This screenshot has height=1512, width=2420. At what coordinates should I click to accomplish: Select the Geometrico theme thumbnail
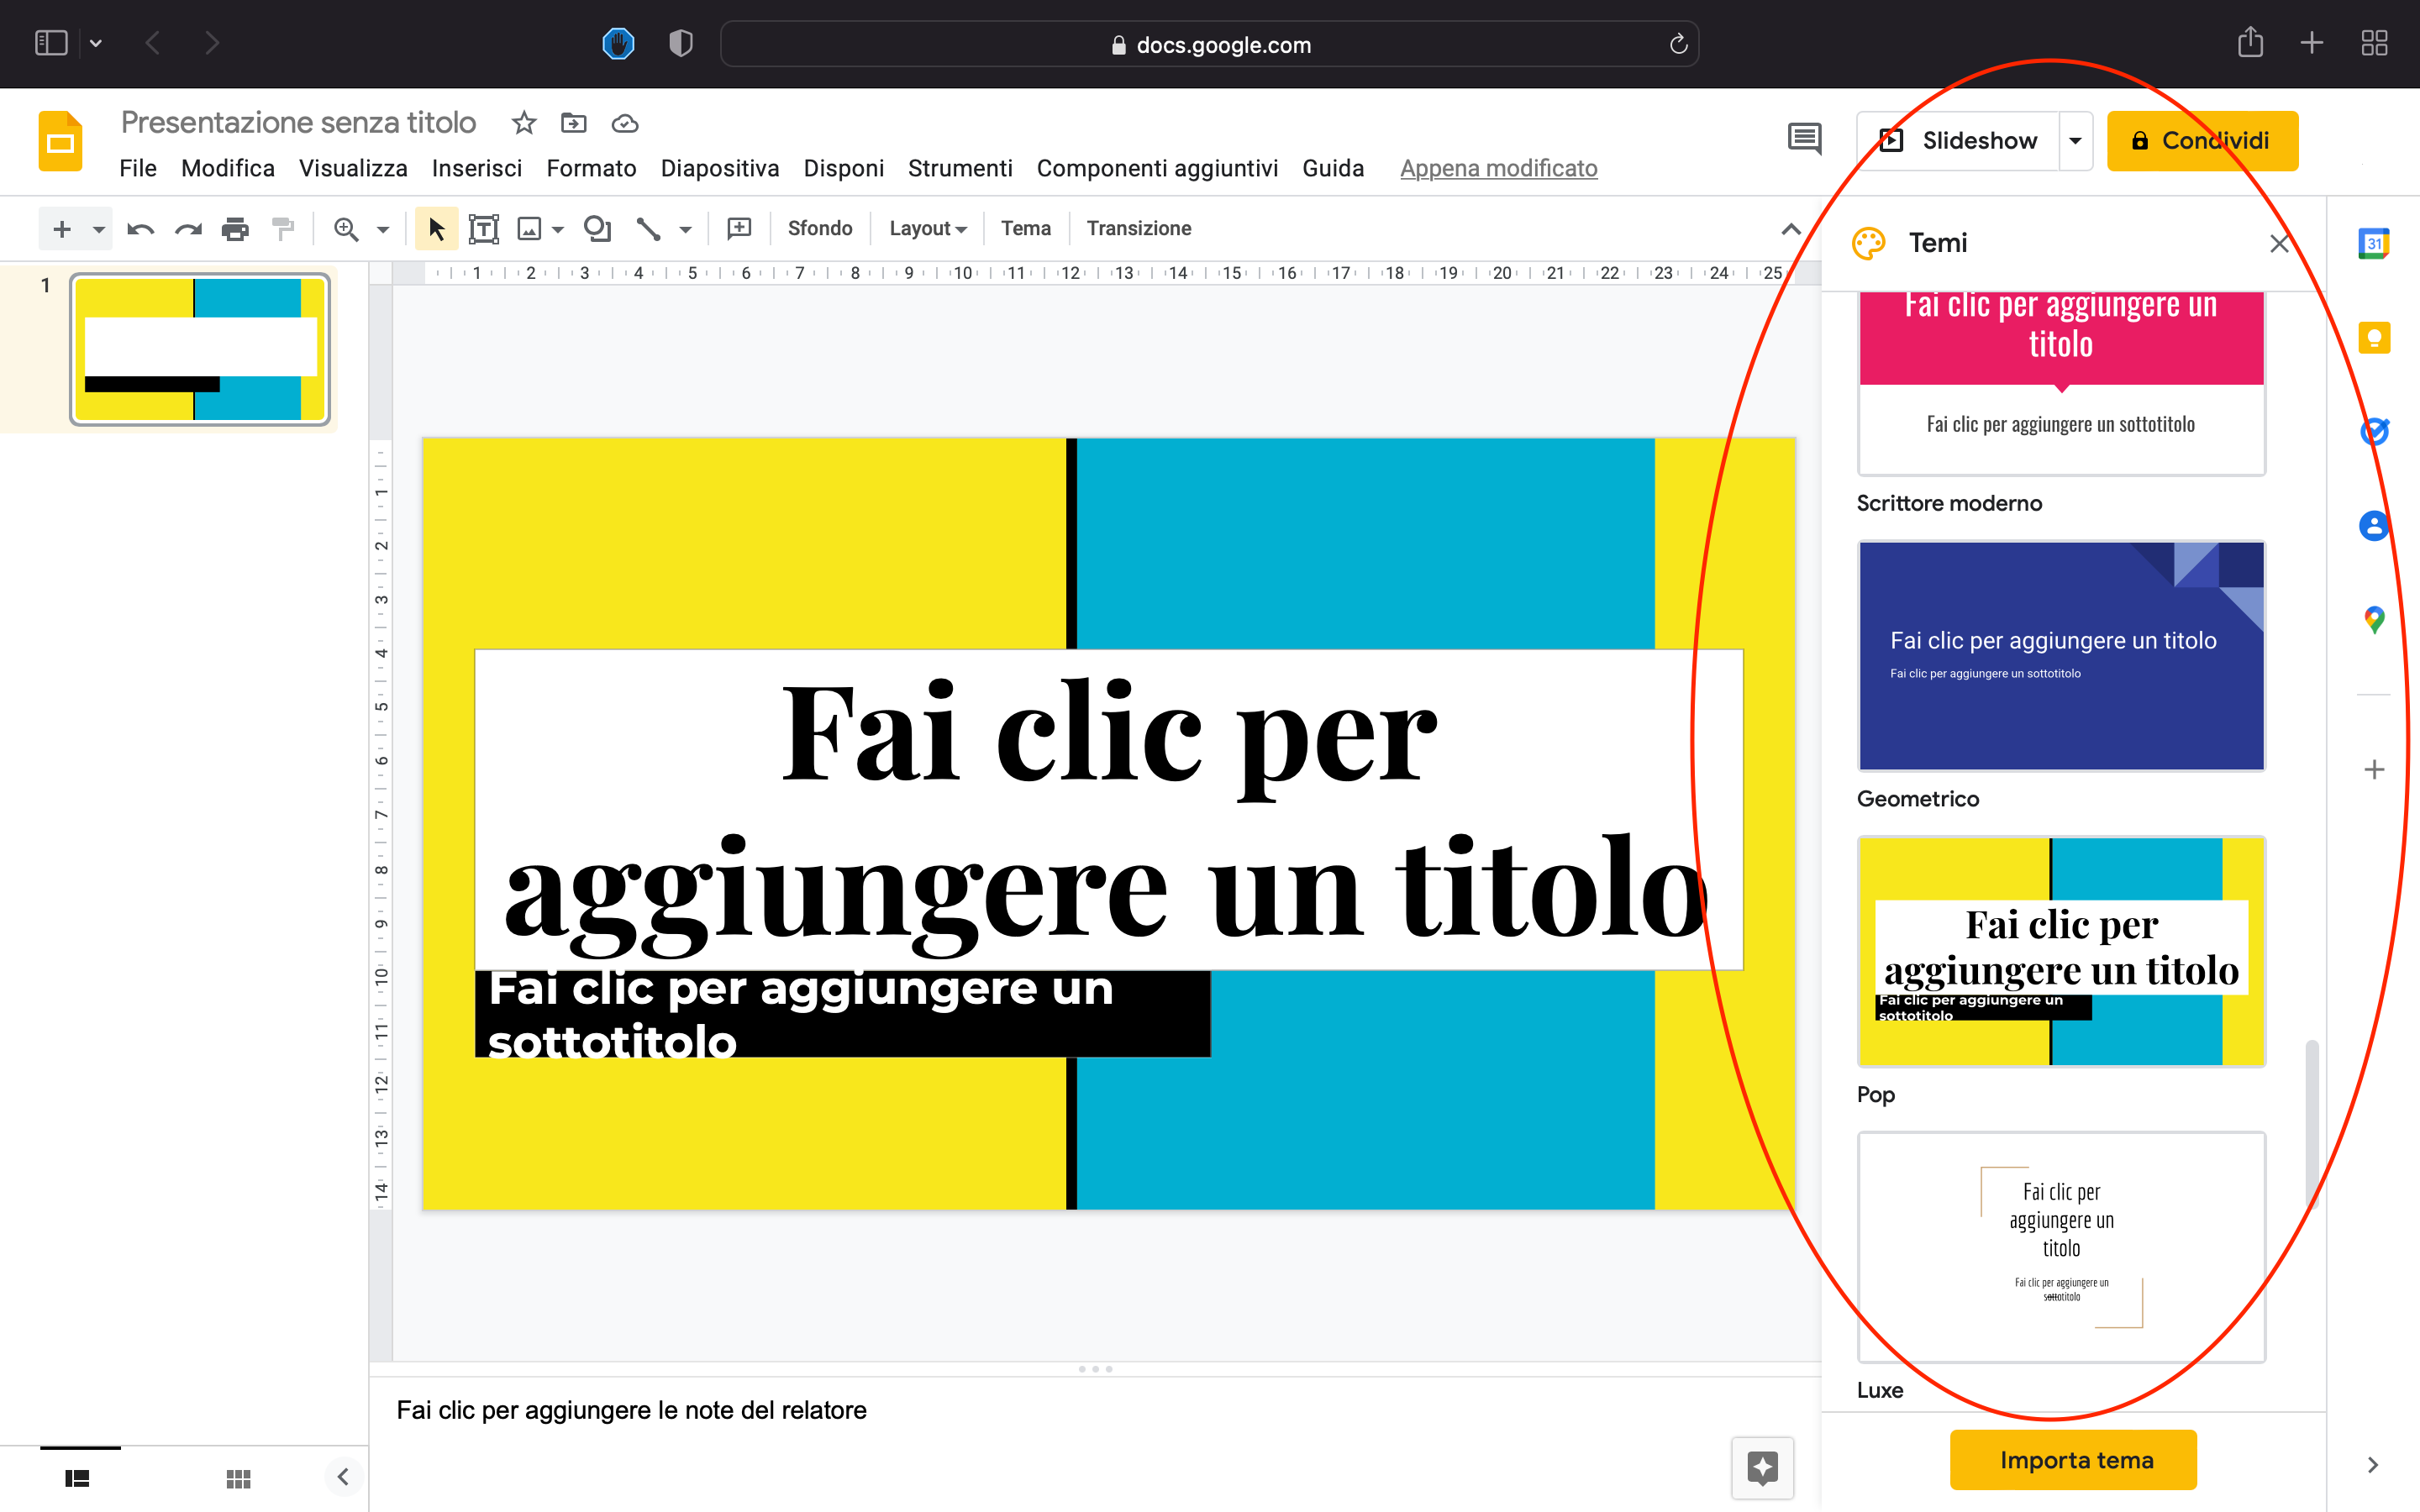pyautogui.click(x=2061, y=656)
